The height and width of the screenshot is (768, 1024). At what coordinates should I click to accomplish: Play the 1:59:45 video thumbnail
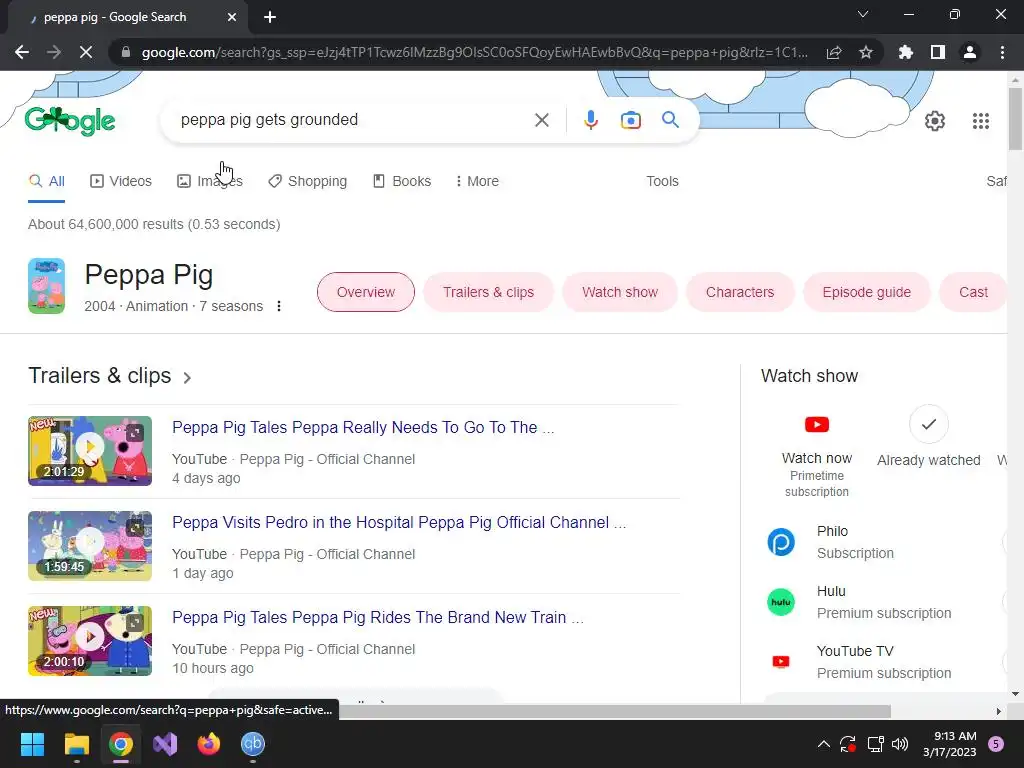click(89, 546)
